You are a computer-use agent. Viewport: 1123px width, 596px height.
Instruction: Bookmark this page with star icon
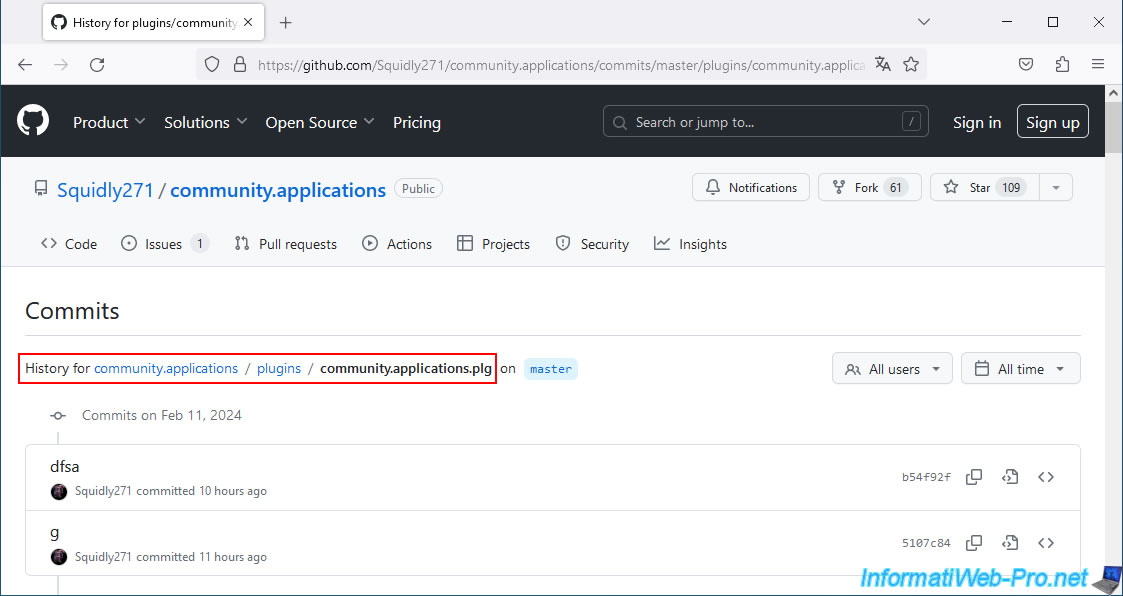(911, 64)
